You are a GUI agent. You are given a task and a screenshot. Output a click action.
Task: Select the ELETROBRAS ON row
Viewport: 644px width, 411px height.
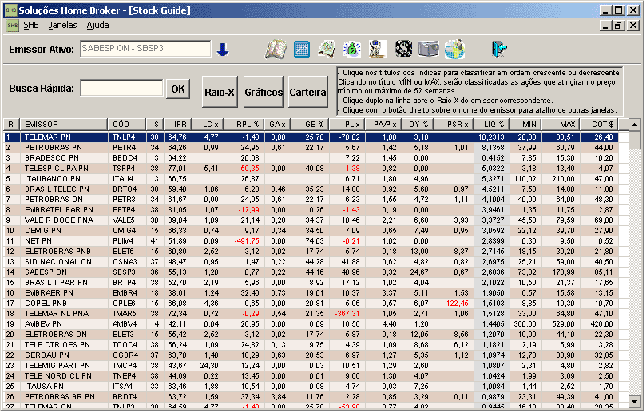pos(311,335)
